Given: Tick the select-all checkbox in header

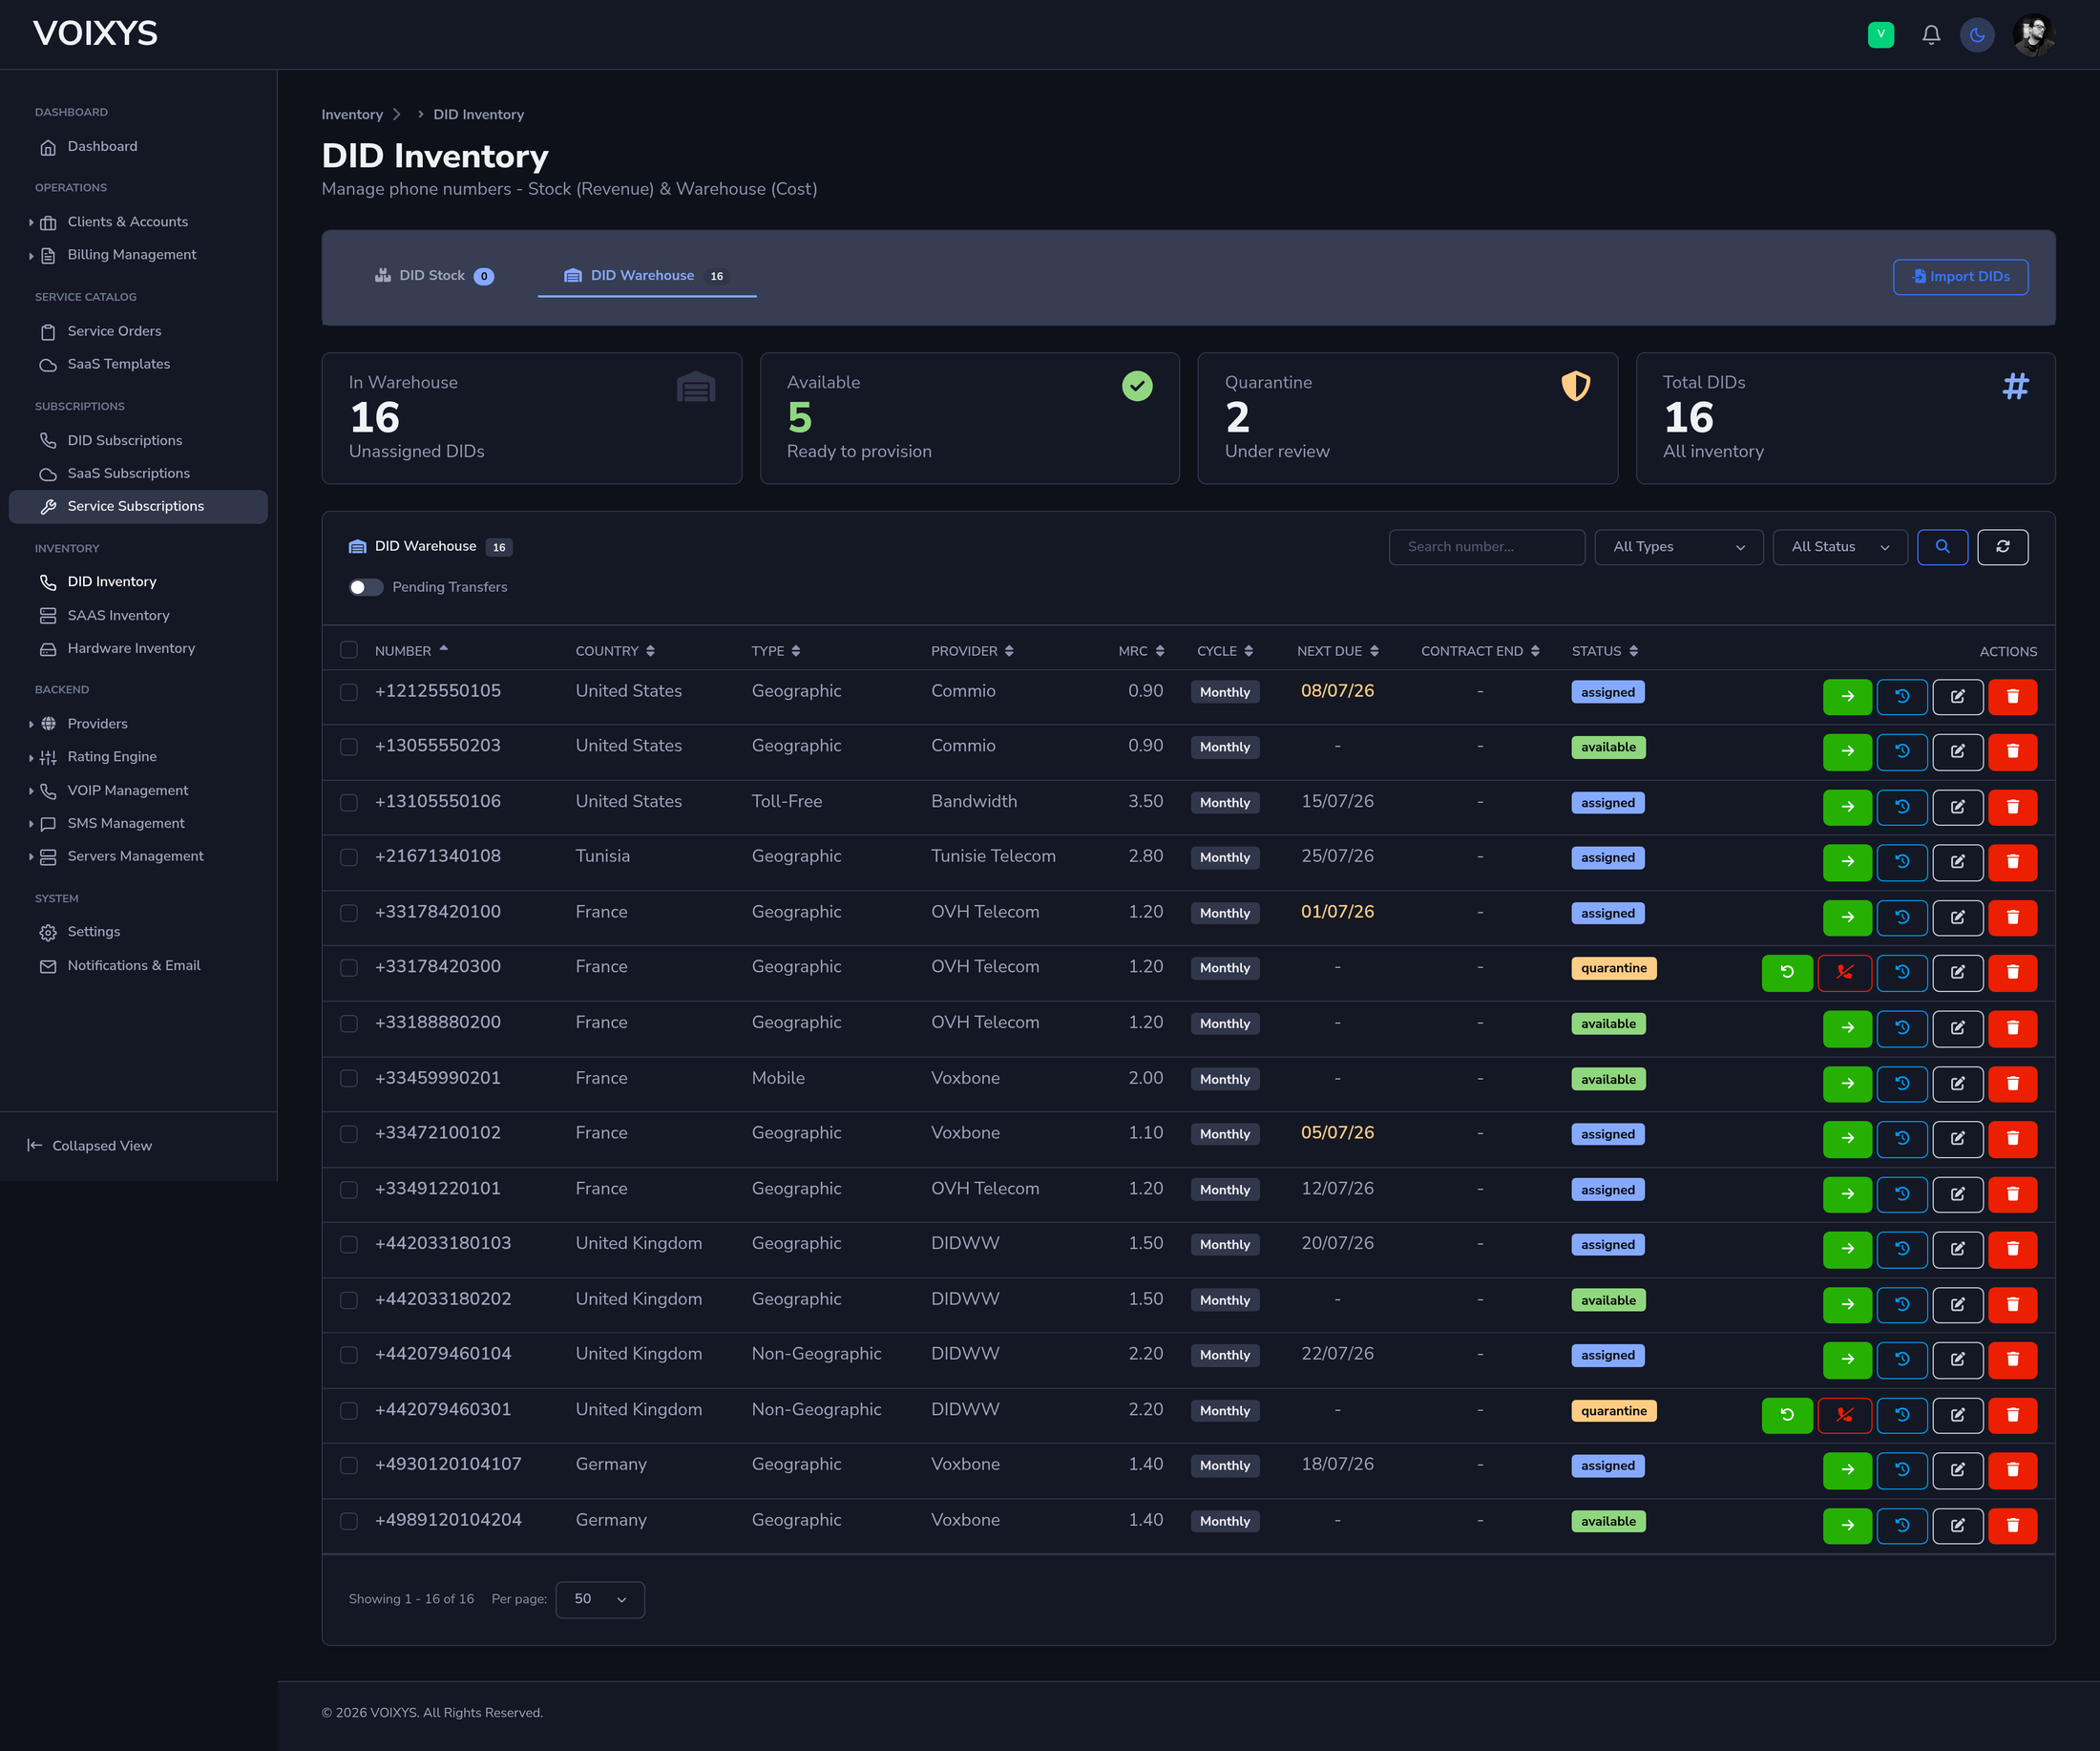Looking at the screenshot, I should (349, 651).
